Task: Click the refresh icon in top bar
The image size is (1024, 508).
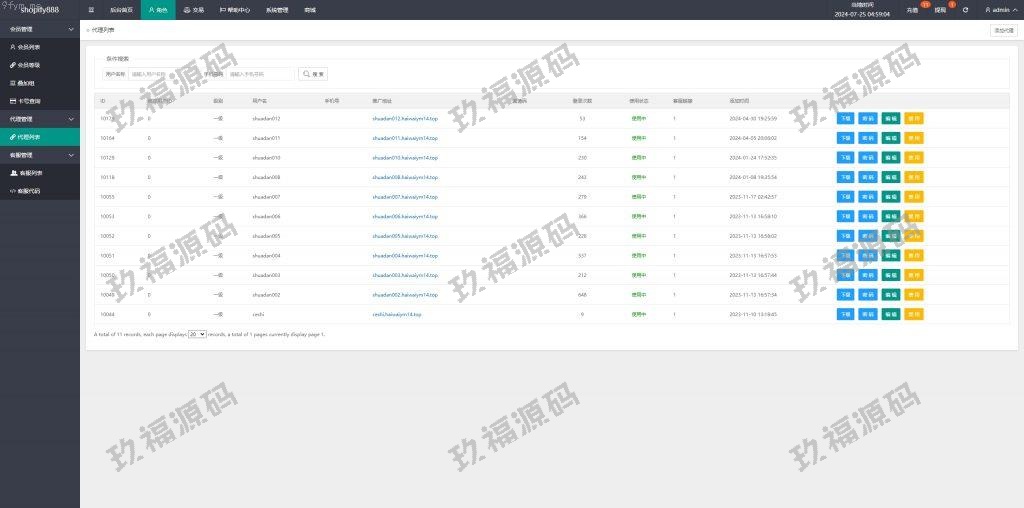Action: tap(965, 10)
